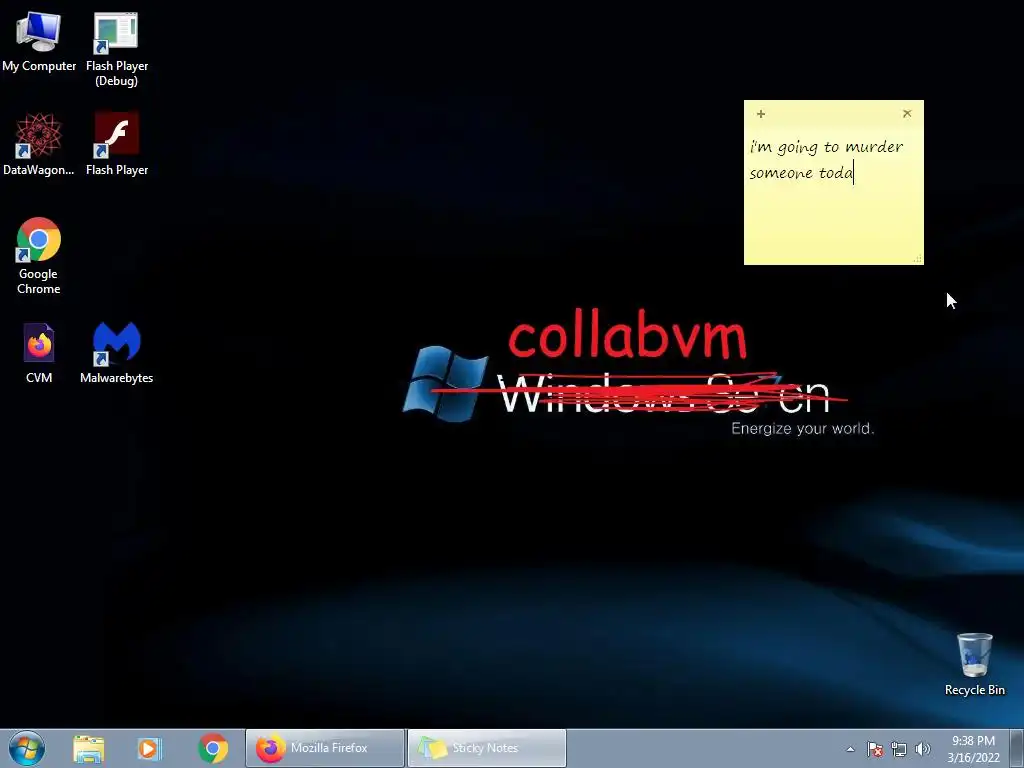
Task: Open the pinned Chrome taskbar icon
Action: click(x=213, y=748)
